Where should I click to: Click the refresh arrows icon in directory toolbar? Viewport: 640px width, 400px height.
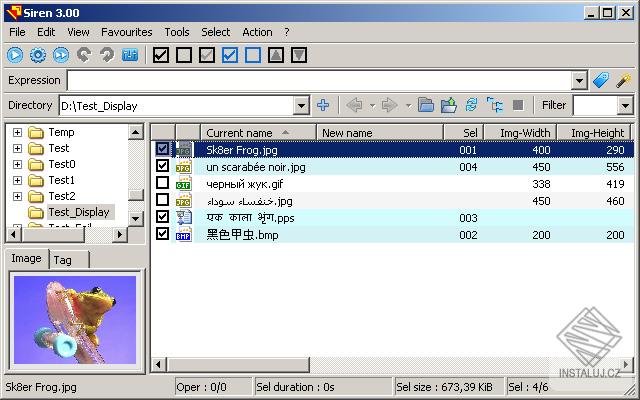(471, 105)
